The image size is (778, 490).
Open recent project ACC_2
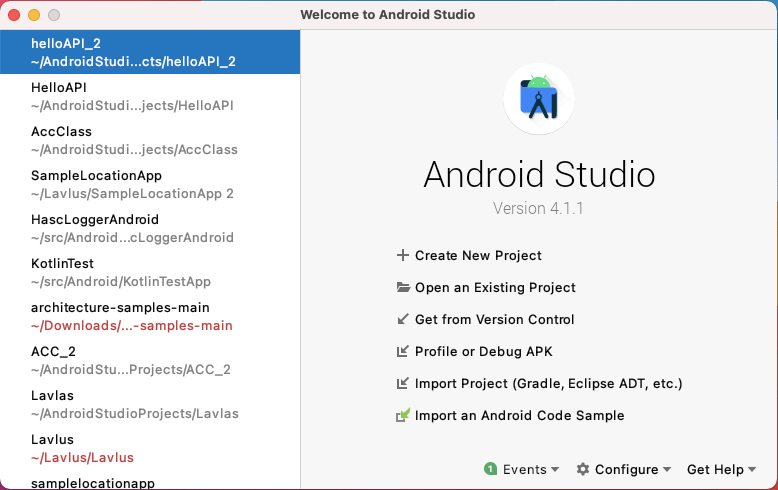(150, 360)
